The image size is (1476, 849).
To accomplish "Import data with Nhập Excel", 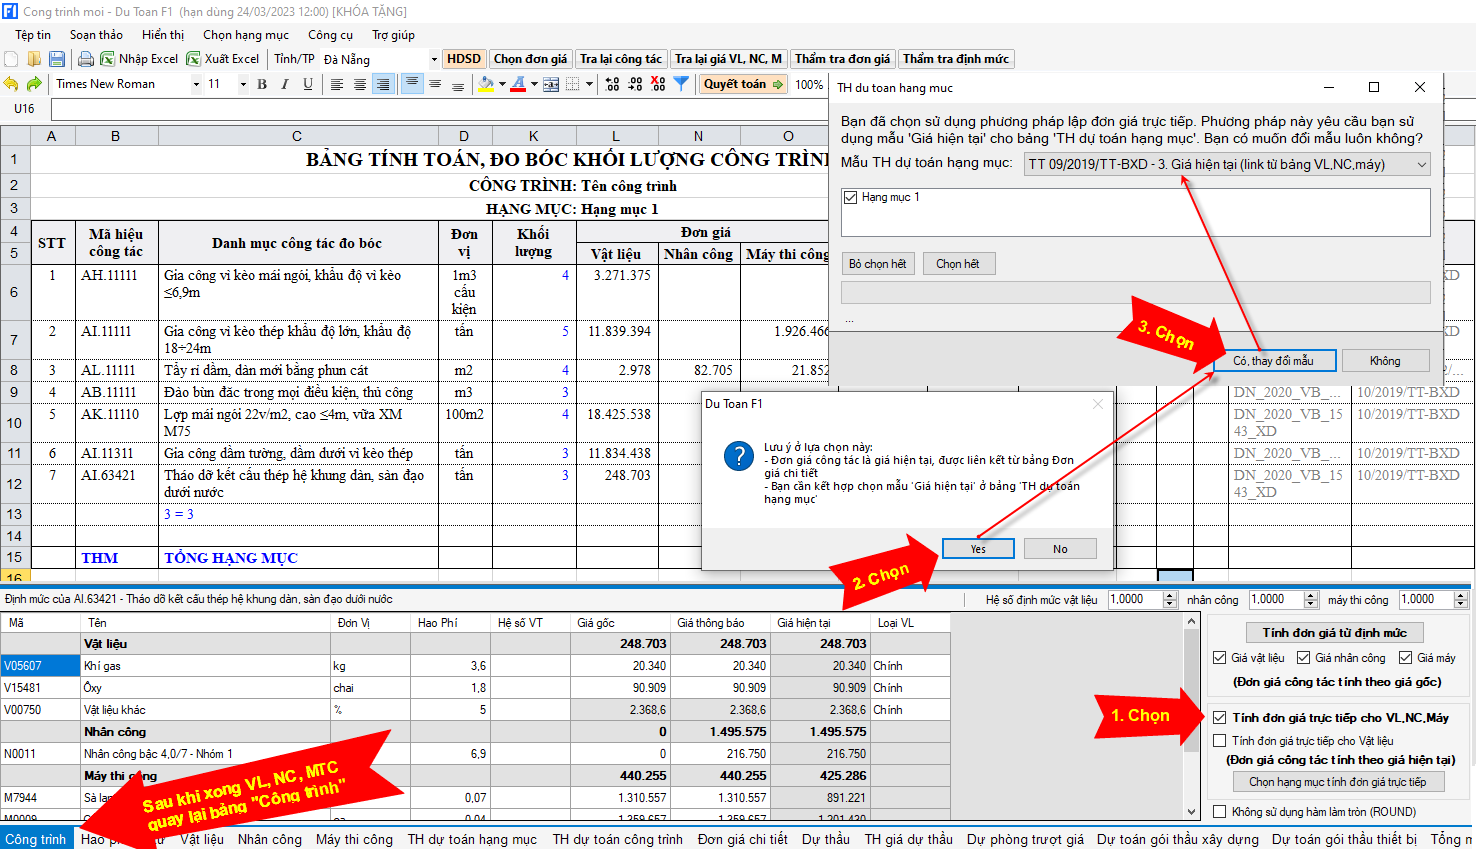I will 139,59.
